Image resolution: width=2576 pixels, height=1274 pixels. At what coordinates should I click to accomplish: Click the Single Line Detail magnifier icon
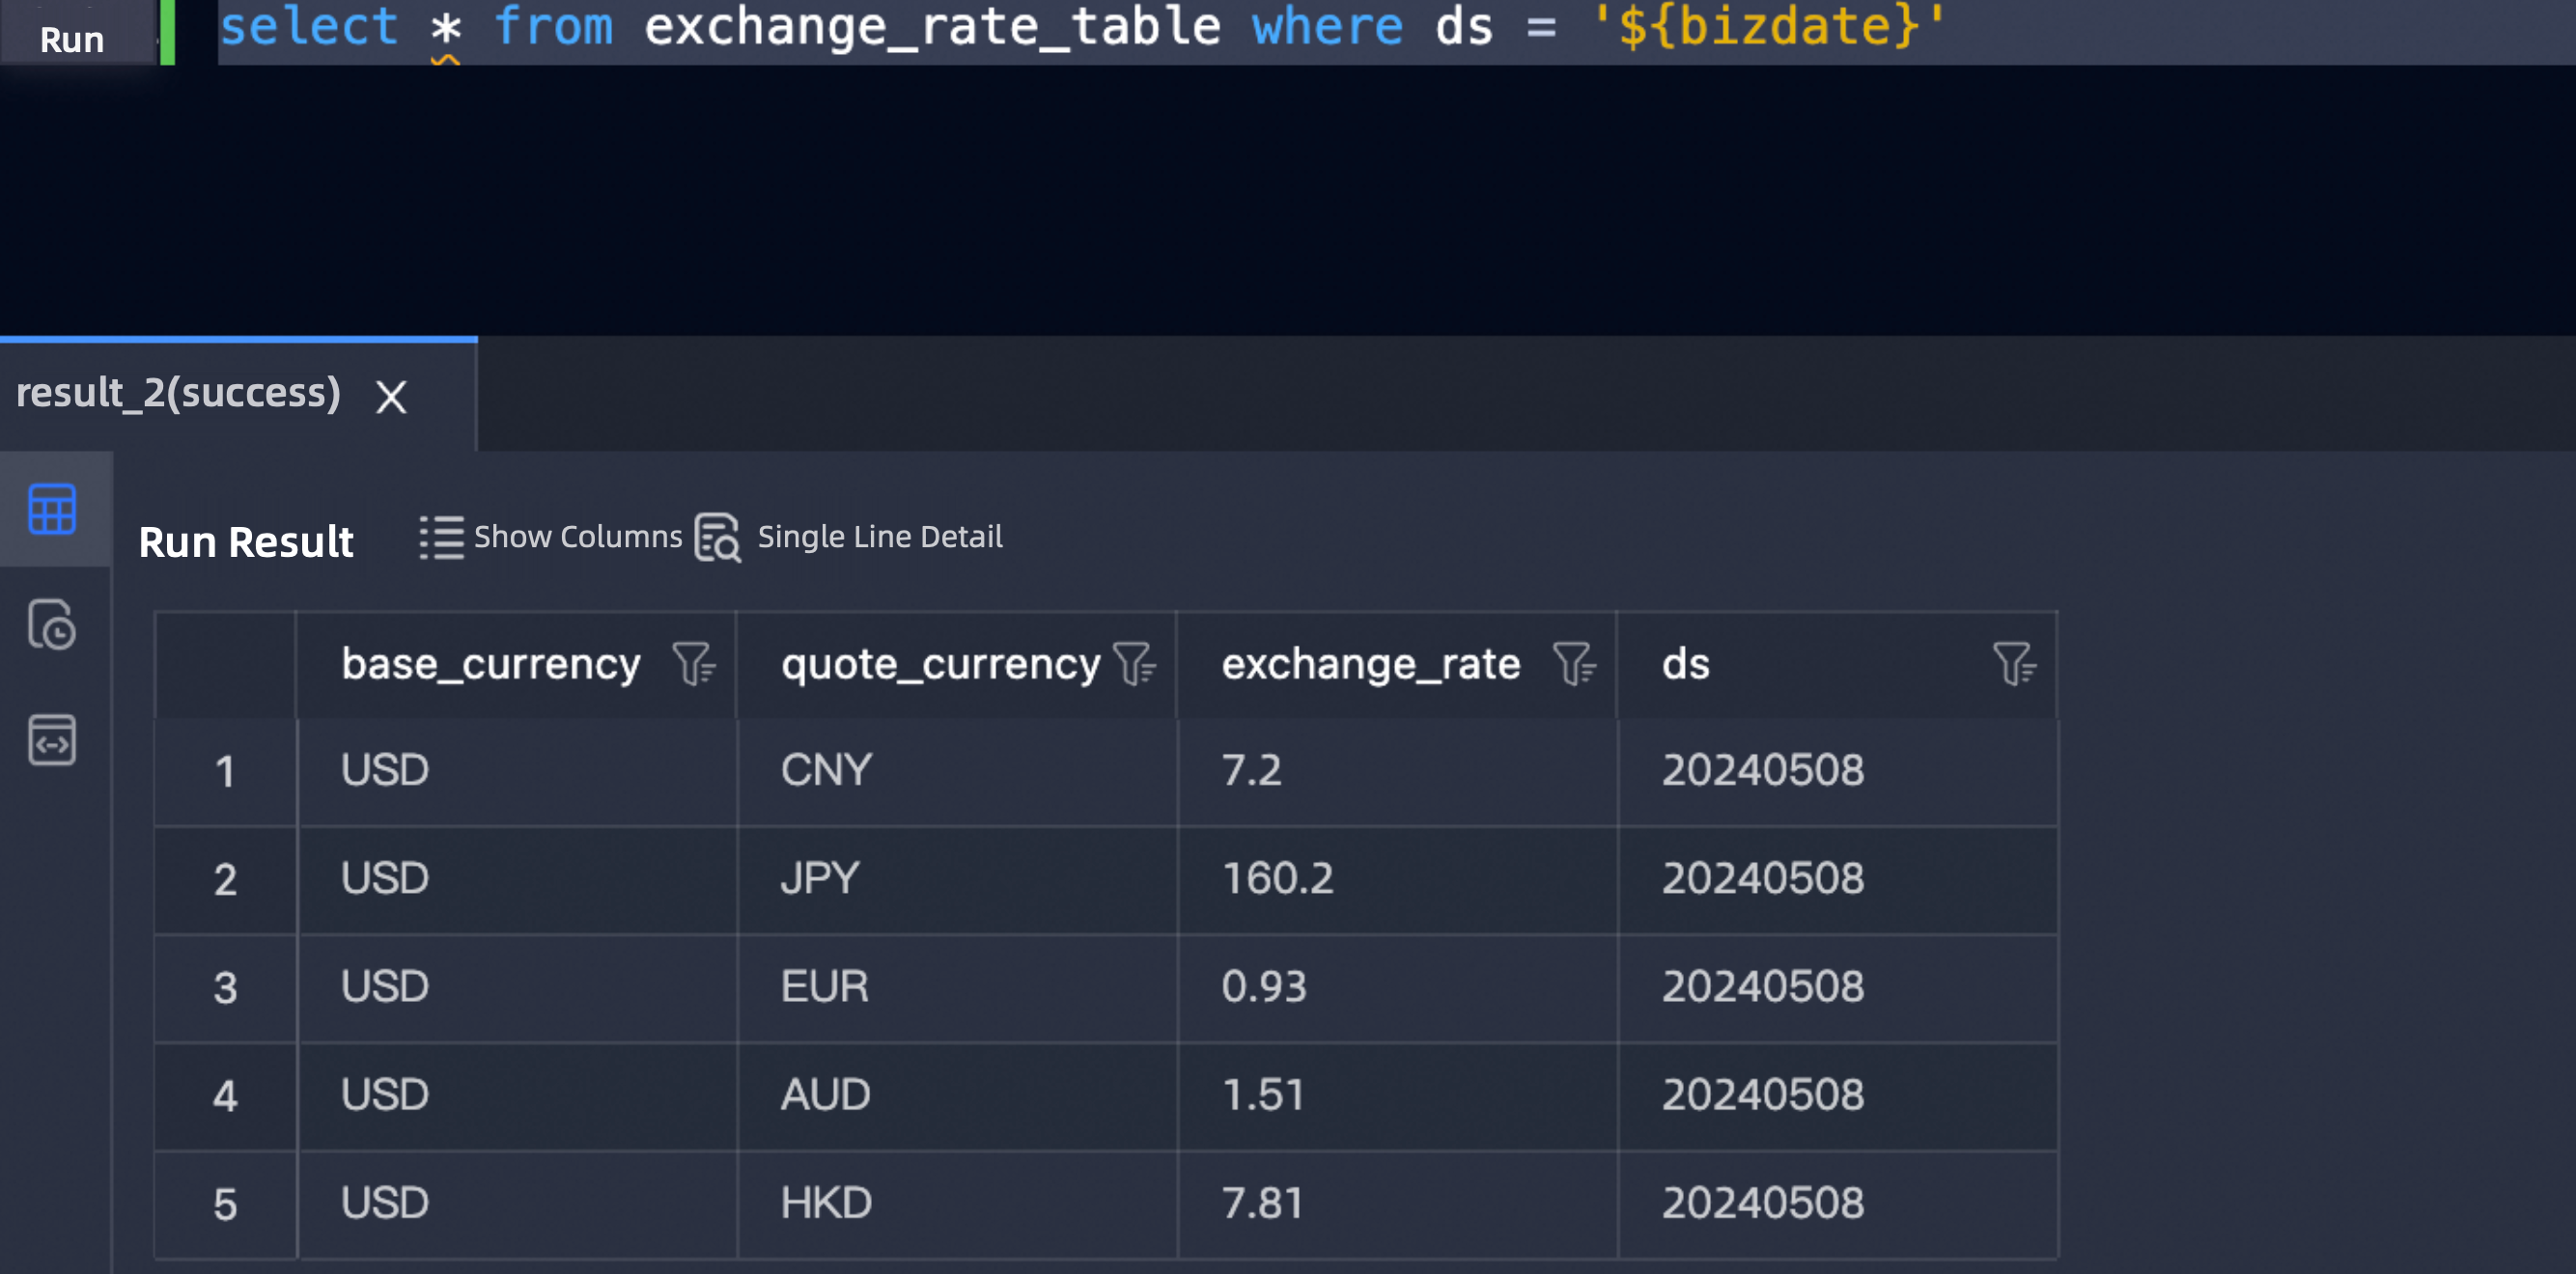pos(718,538)
